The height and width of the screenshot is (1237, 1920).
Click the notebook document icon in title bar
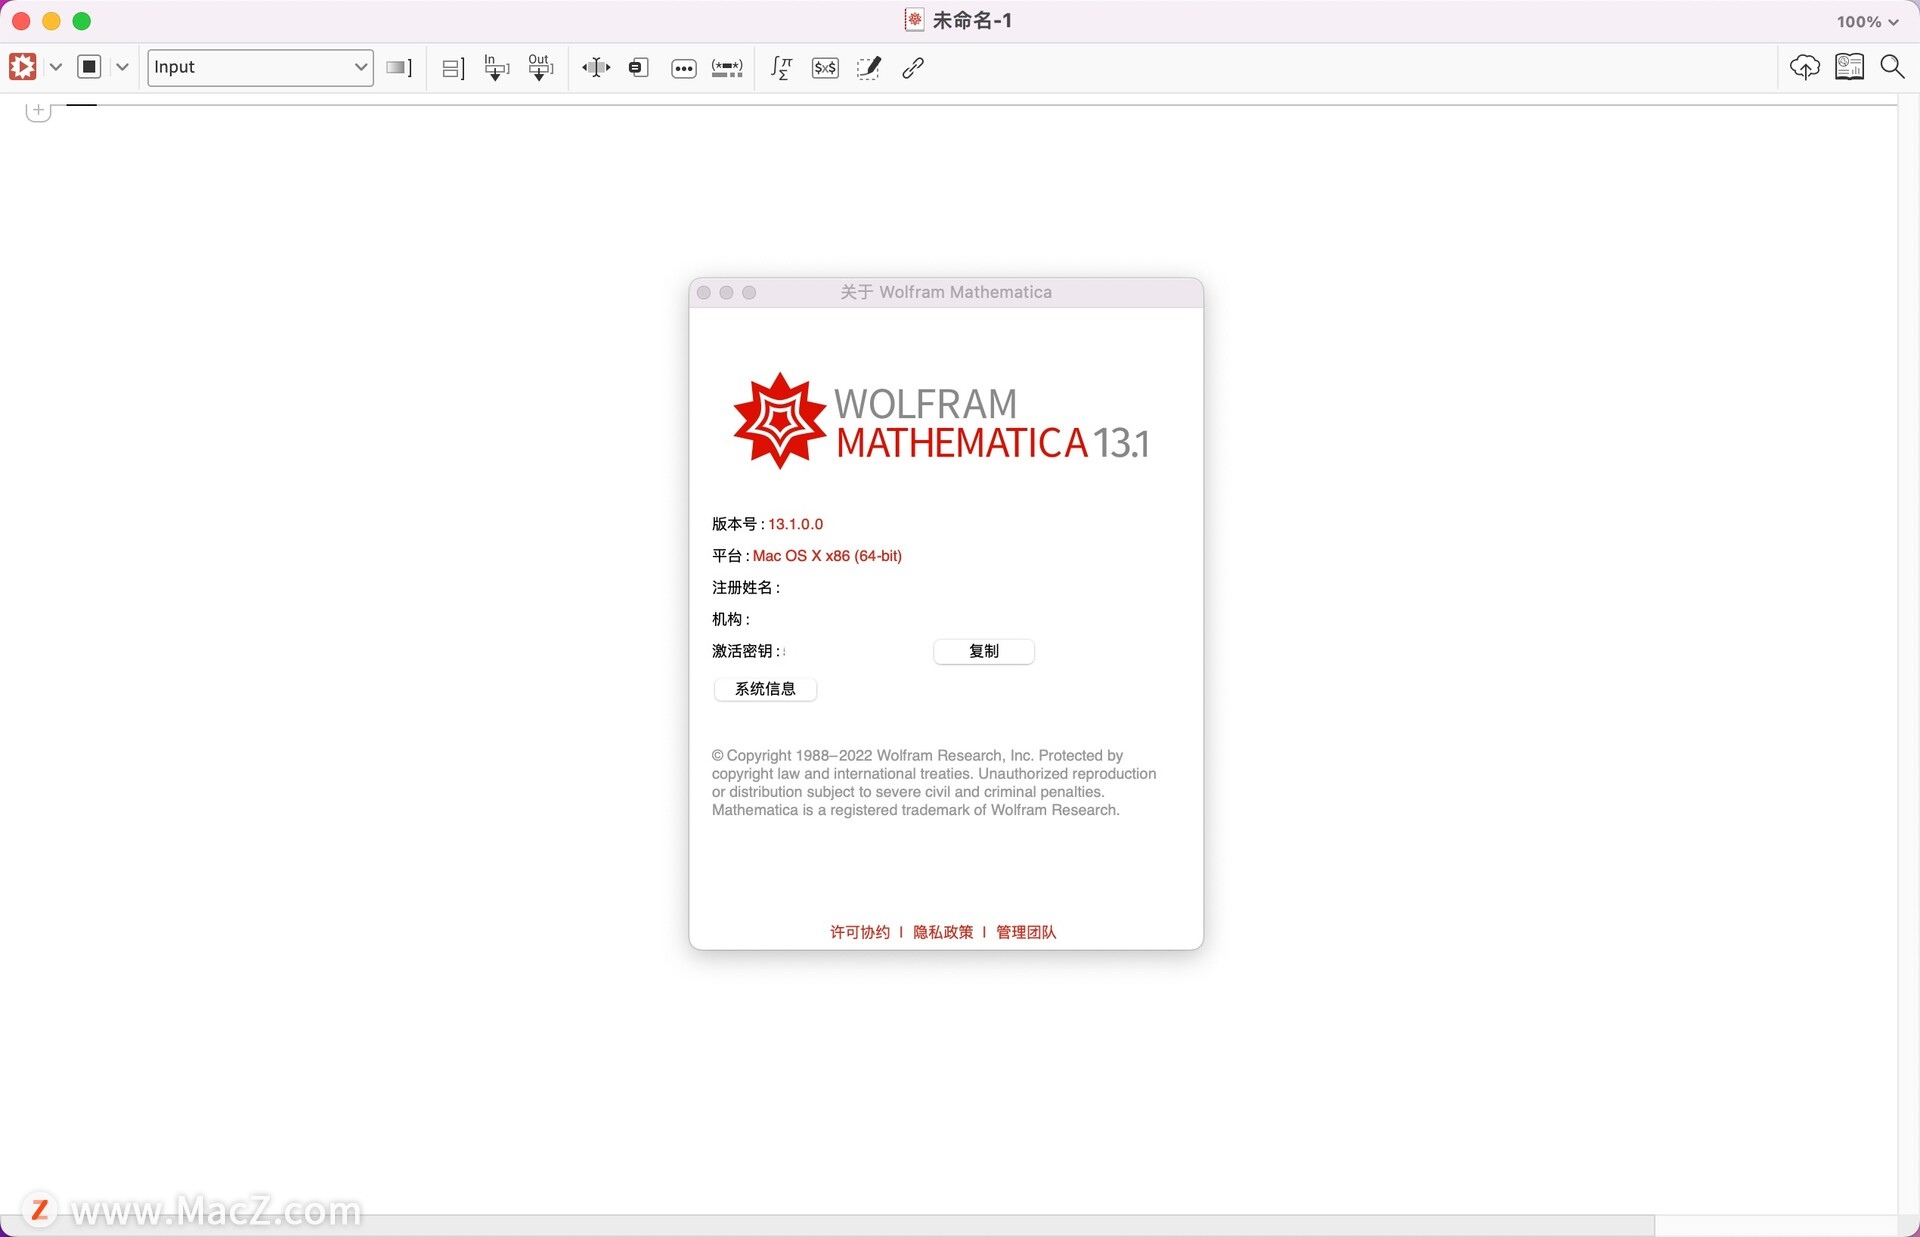point(914,20)
